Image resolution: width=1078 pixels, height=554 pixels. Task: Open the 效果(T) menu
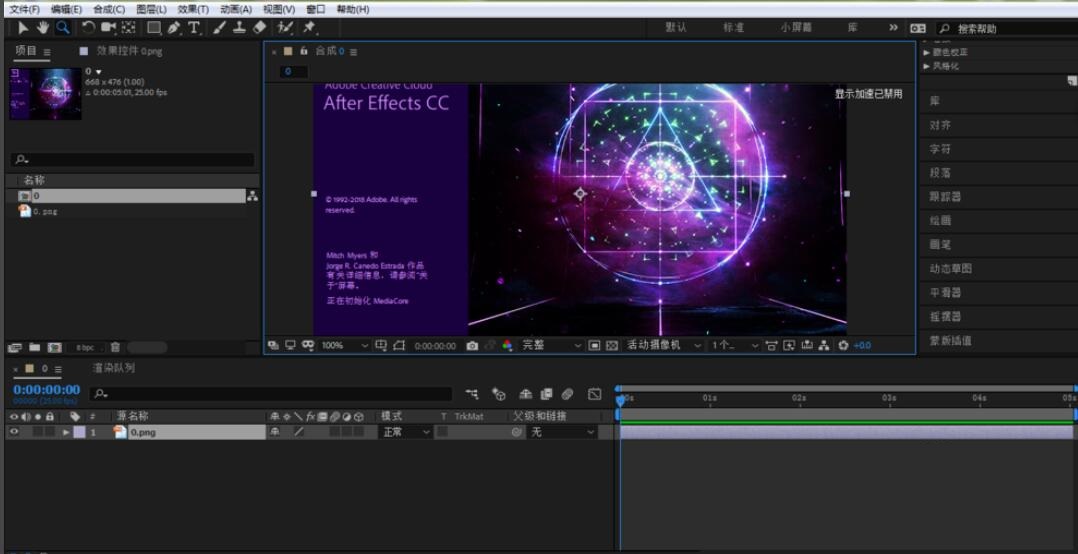click(193, 9)
